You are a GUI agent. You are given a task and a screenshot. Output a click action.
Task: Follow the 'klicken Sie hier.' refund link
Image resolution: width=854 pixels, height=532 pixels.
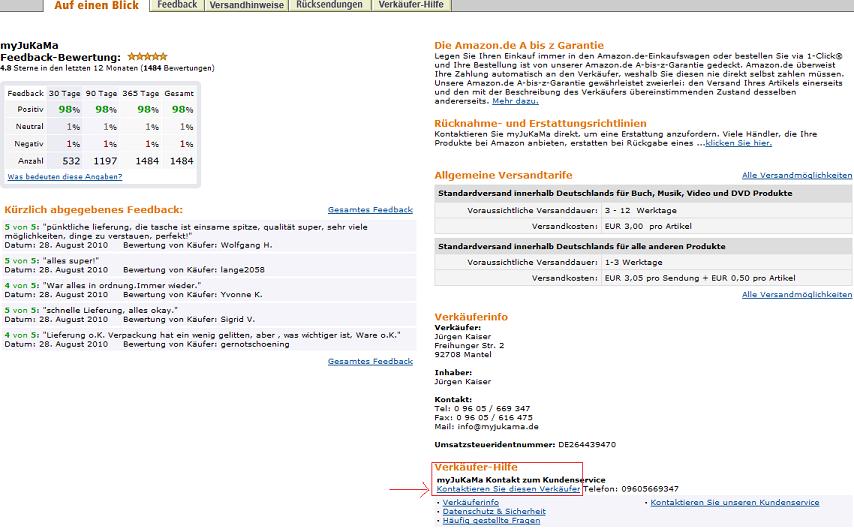tap(738, 143)
